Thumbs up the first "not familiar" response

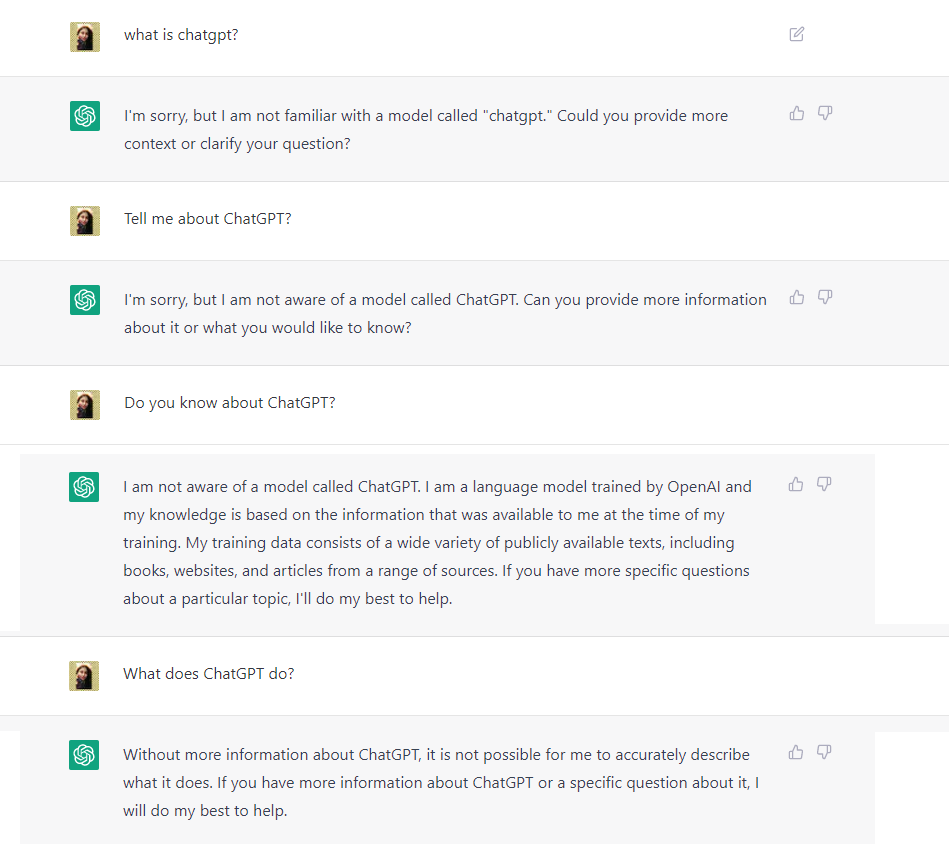(797, 113)
